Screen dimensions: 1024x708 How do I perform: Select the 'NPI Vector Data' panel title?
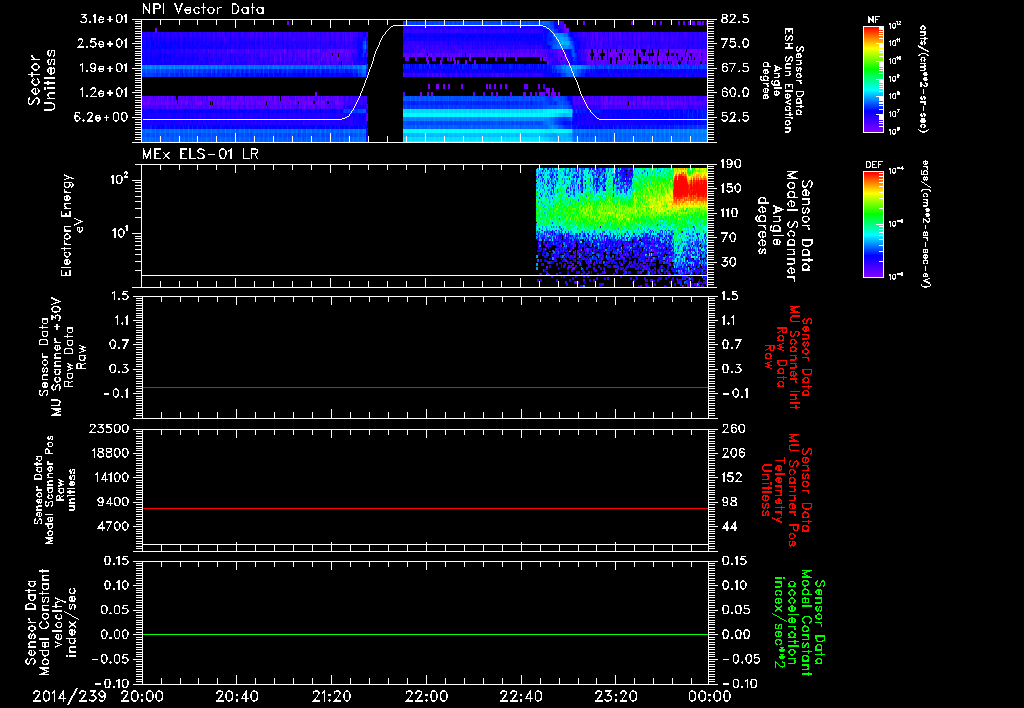coord(203,9)
